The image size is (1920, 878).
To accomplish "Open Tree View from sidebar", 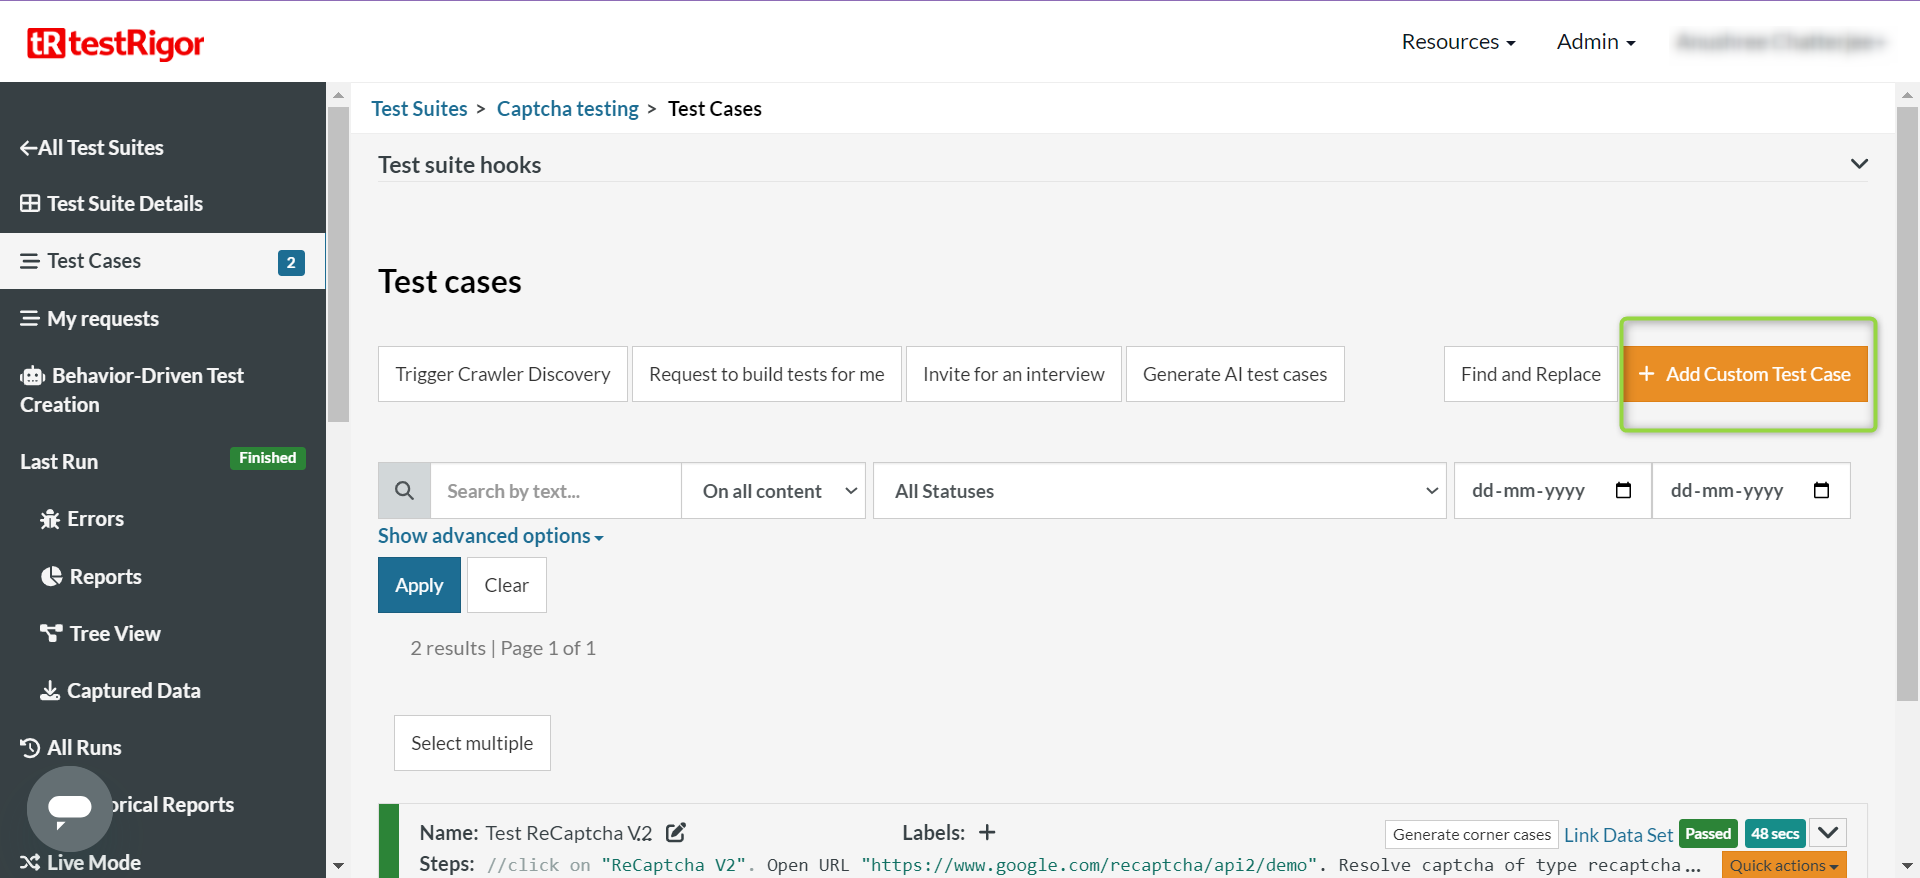I will pyautogui.click(x=114, y=634).
